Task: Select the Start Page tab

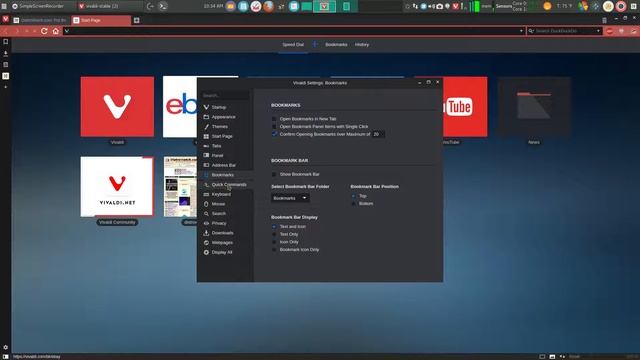Action: point(102,20)
